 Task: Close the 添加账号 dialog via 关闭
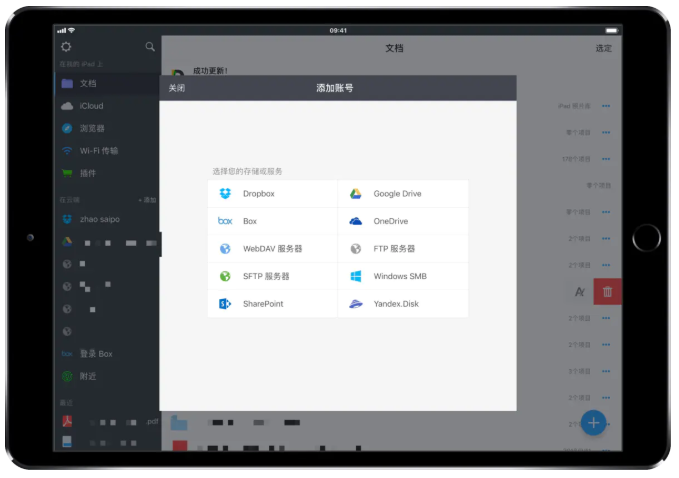176,88
